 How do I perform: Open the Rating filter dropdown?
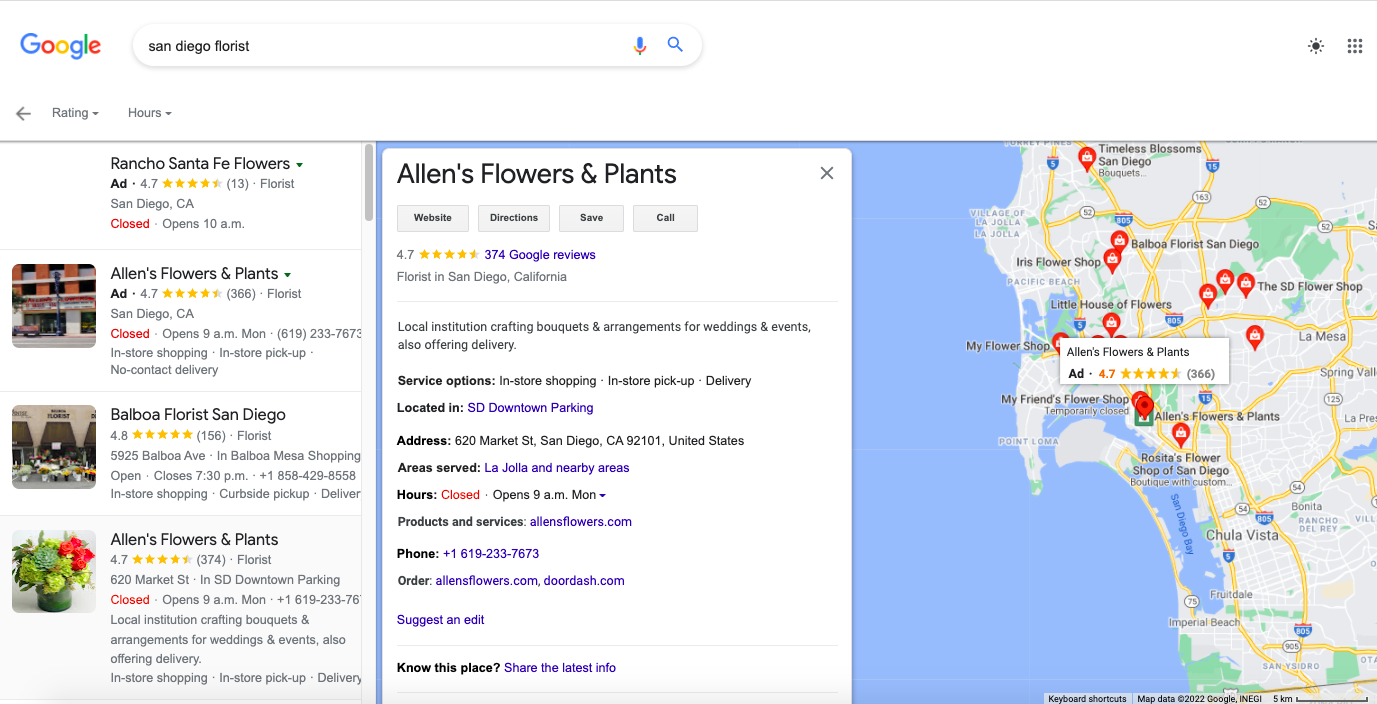(75, 112)
